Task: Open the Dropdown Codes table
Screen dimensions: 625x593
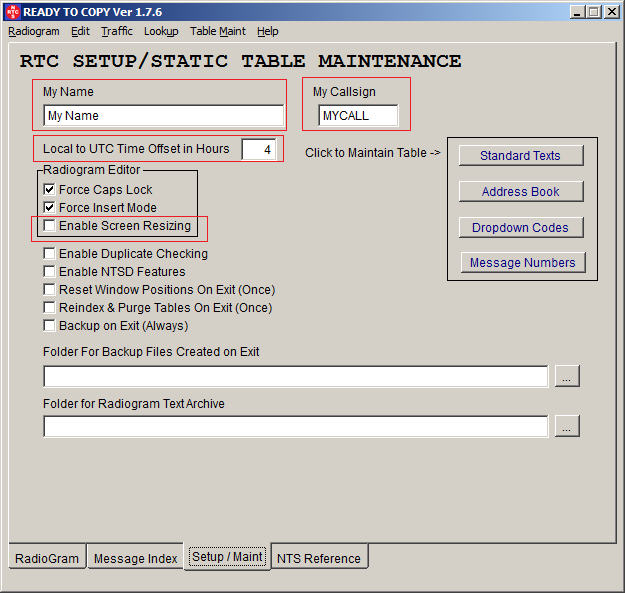Action: coord(521,228)
